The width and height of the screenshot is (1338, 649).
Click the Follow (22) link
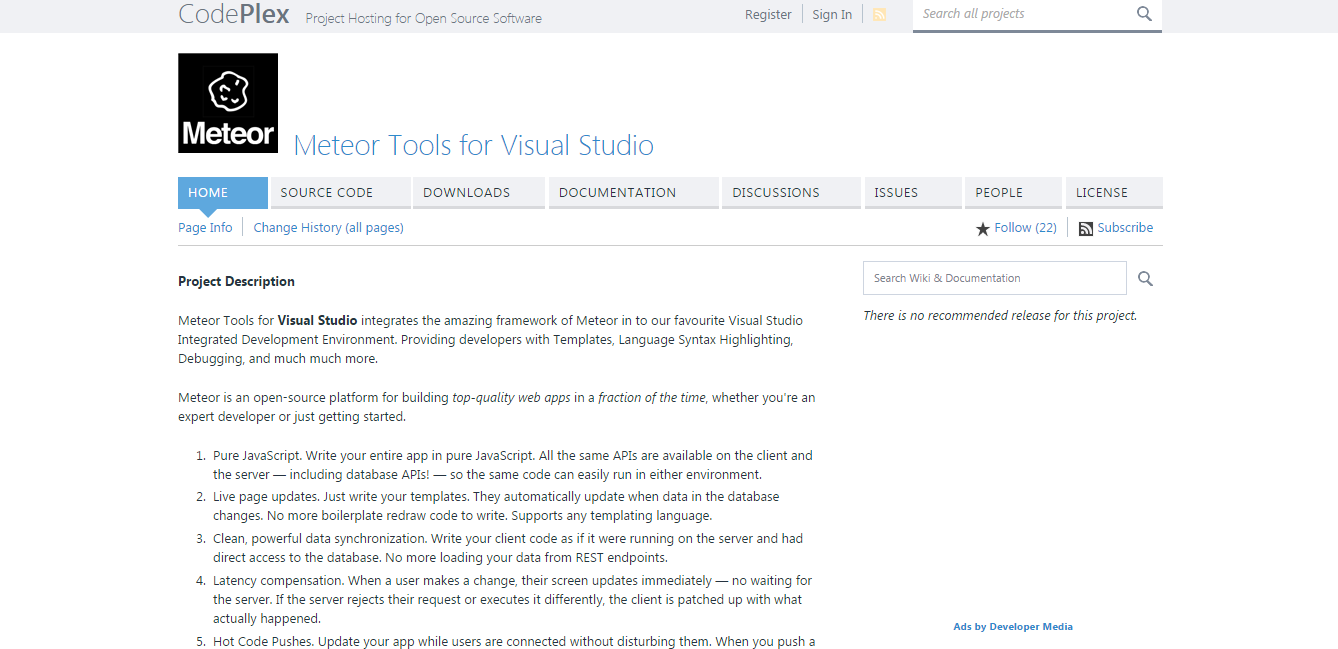1025,228
